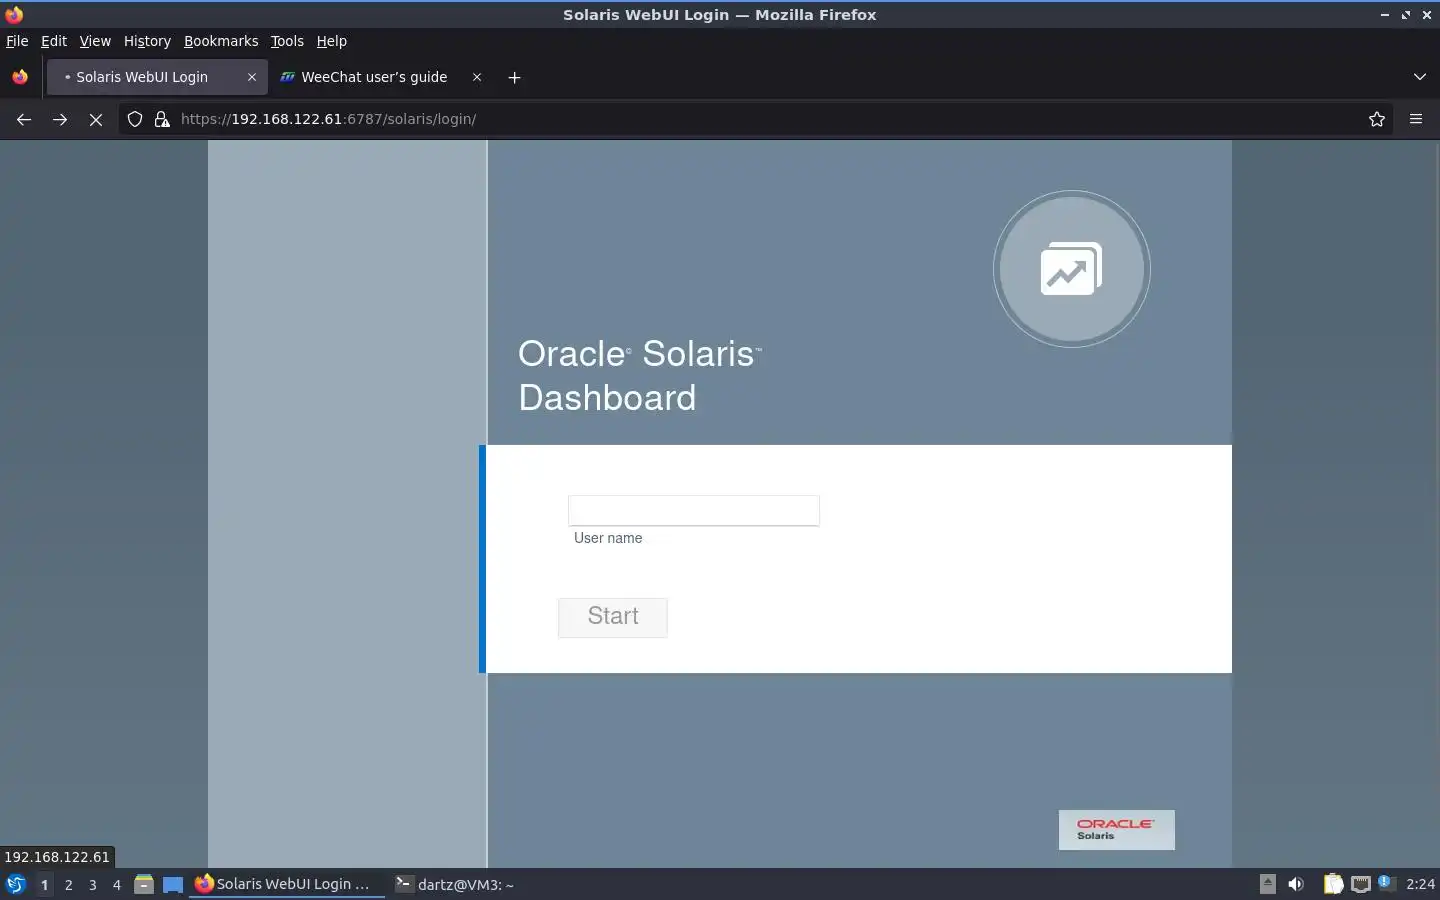Viewport: 1440px width, 900px height.
Task: Click the Oracle Solaris logo badge
Action: click(x=1117, y=830)
